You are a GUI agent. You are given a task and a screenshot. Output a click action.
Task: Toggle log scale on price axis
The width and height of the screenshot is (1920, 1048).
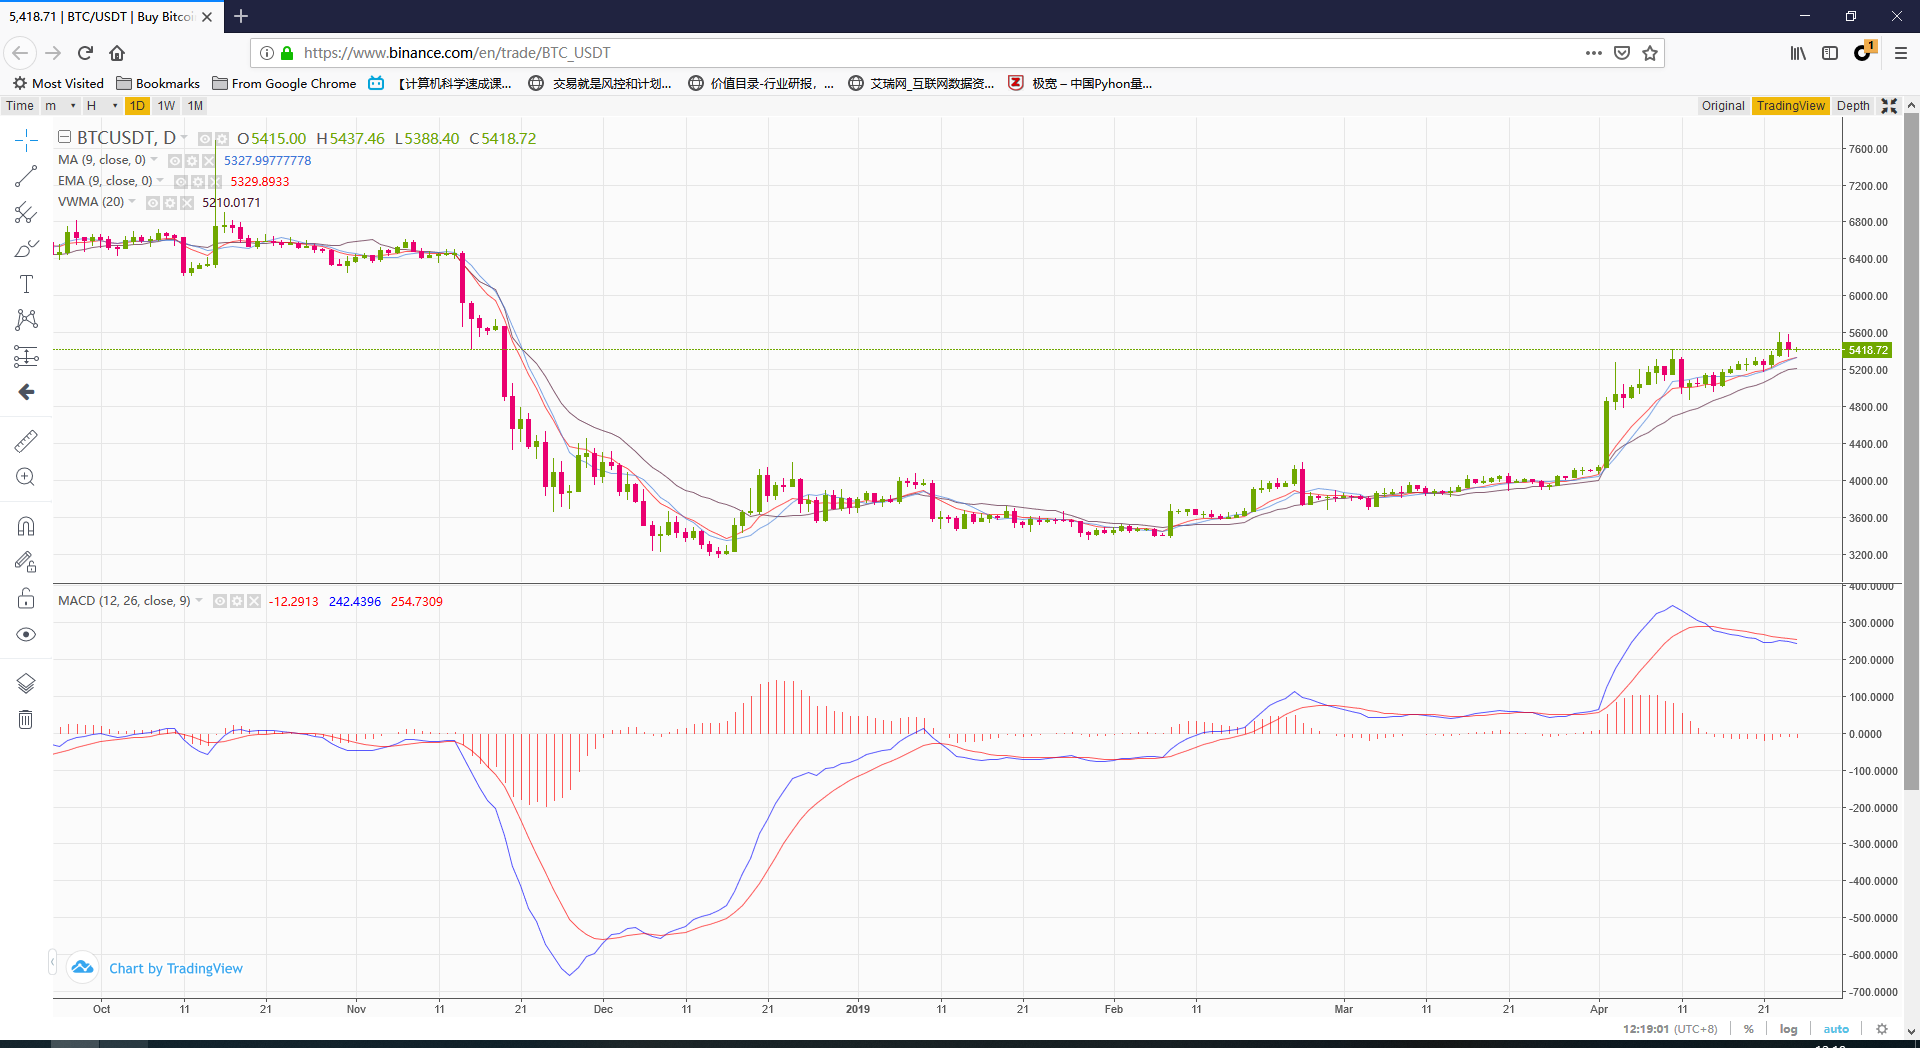point(1789,1029)
